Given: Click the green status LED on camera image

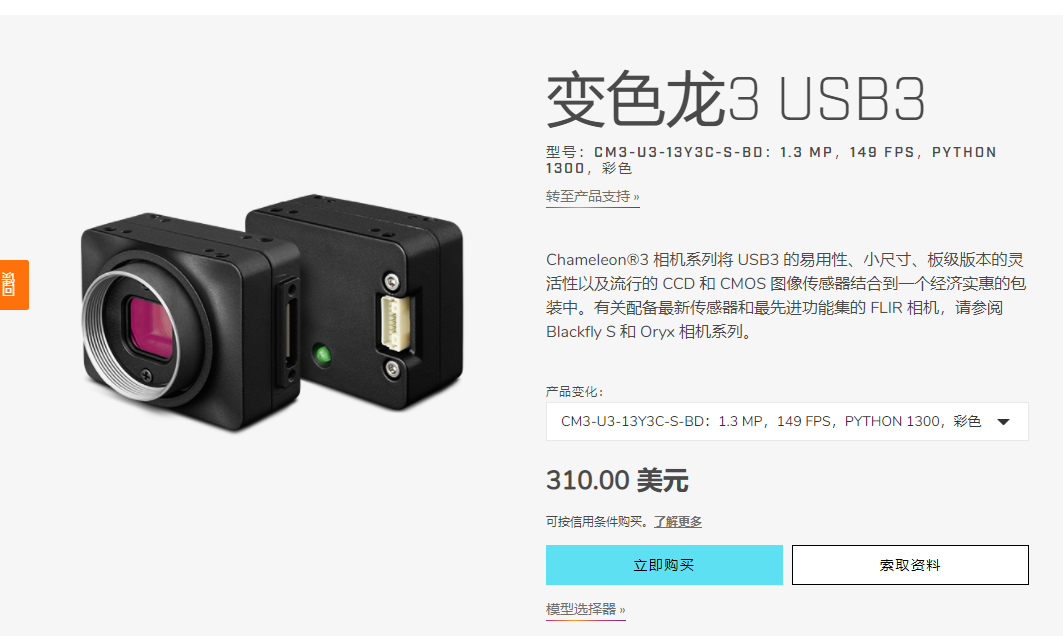Looking at the screenshot, I should point(323,354).
